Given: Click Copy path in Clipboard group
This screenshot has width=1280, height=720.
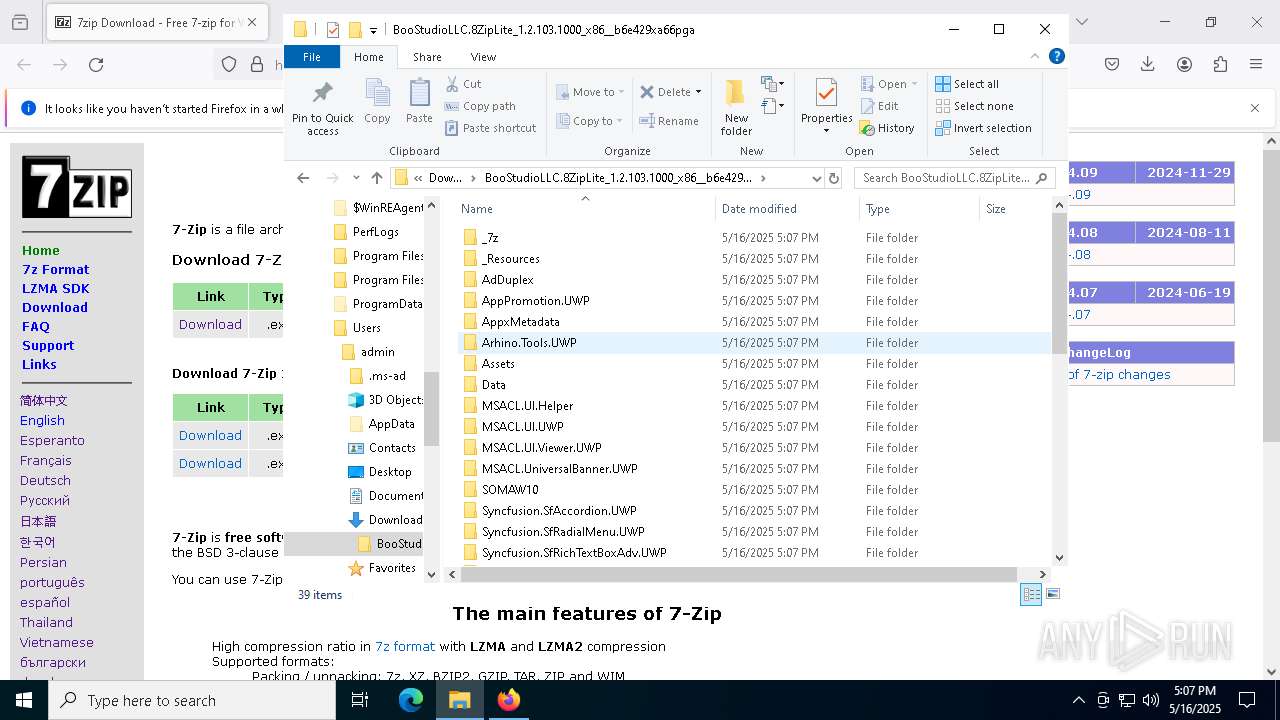Looking at the screenshot, I should [x=481, y=106].
